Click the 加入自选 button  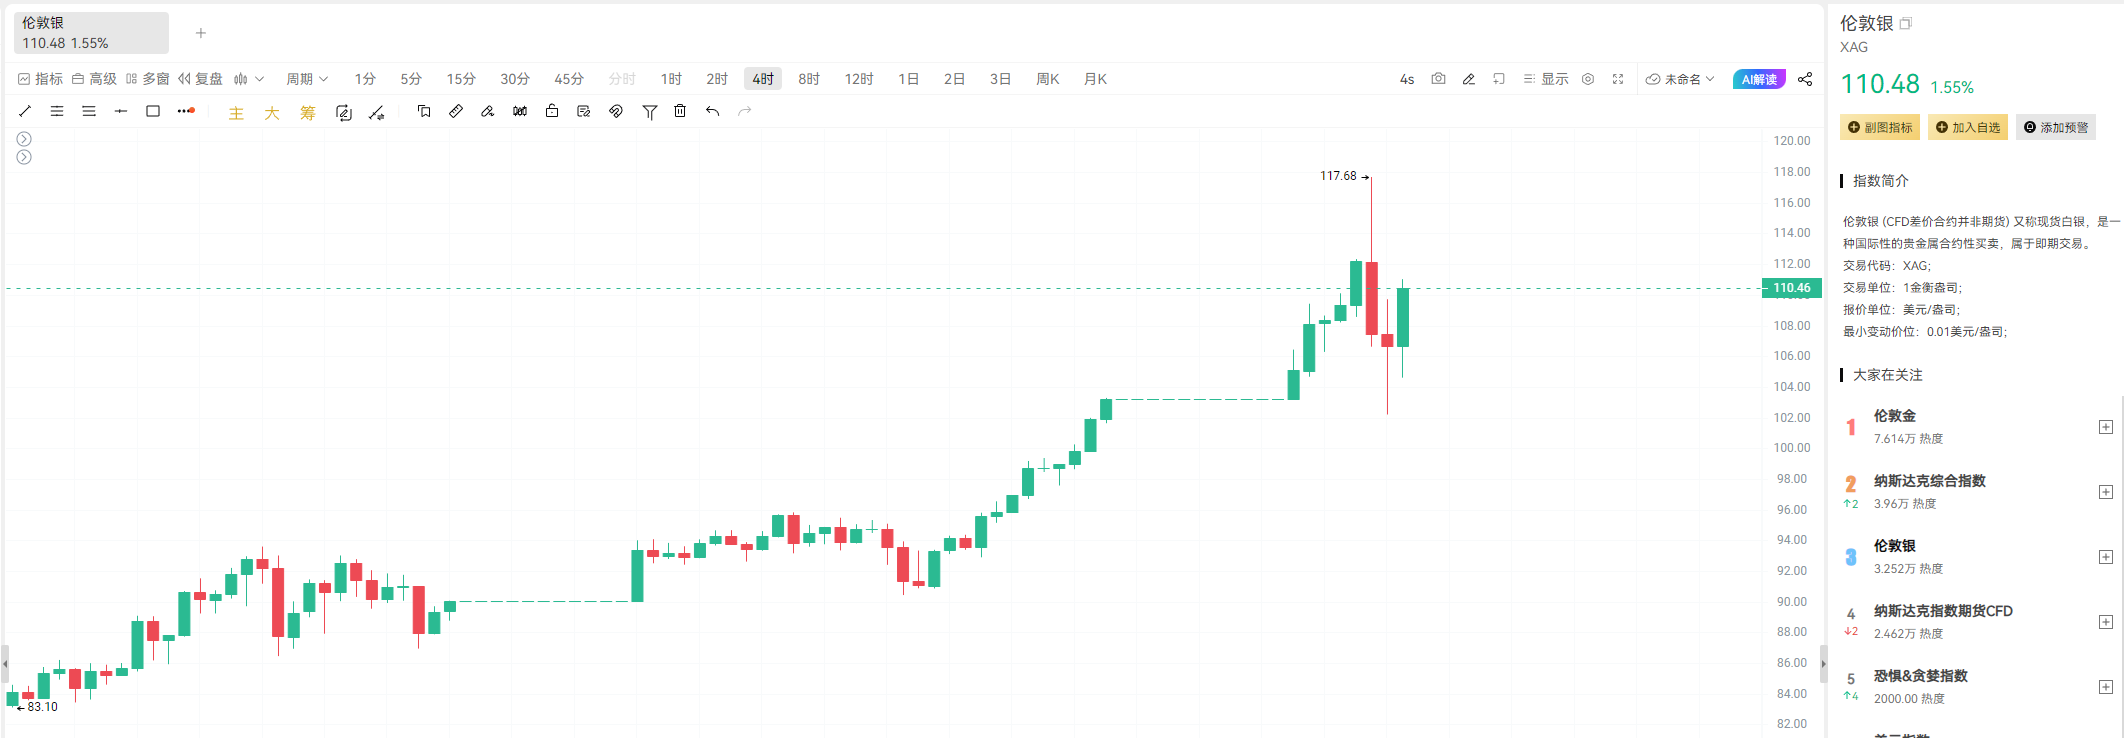pyautogui.click(x=1967, y=127)
